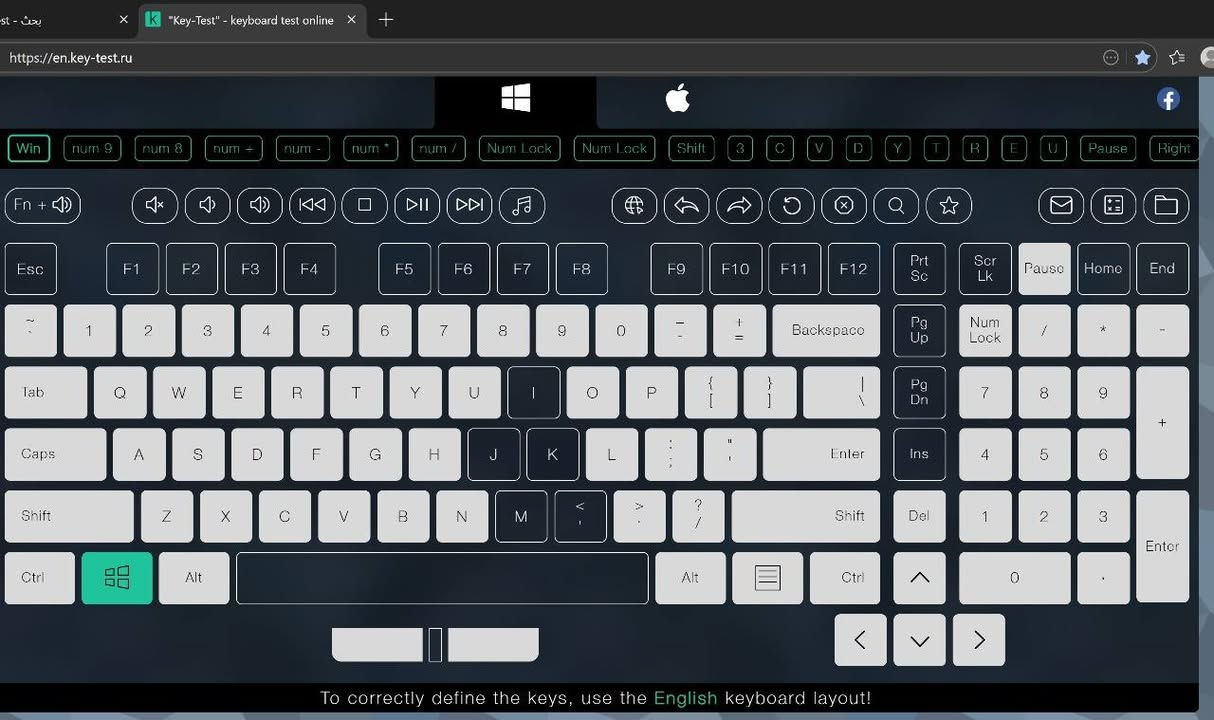The width and height of the screenshot is (1214, 720).
Task: Switch to the Apple keyboard tab
Action: pos(677,99)
